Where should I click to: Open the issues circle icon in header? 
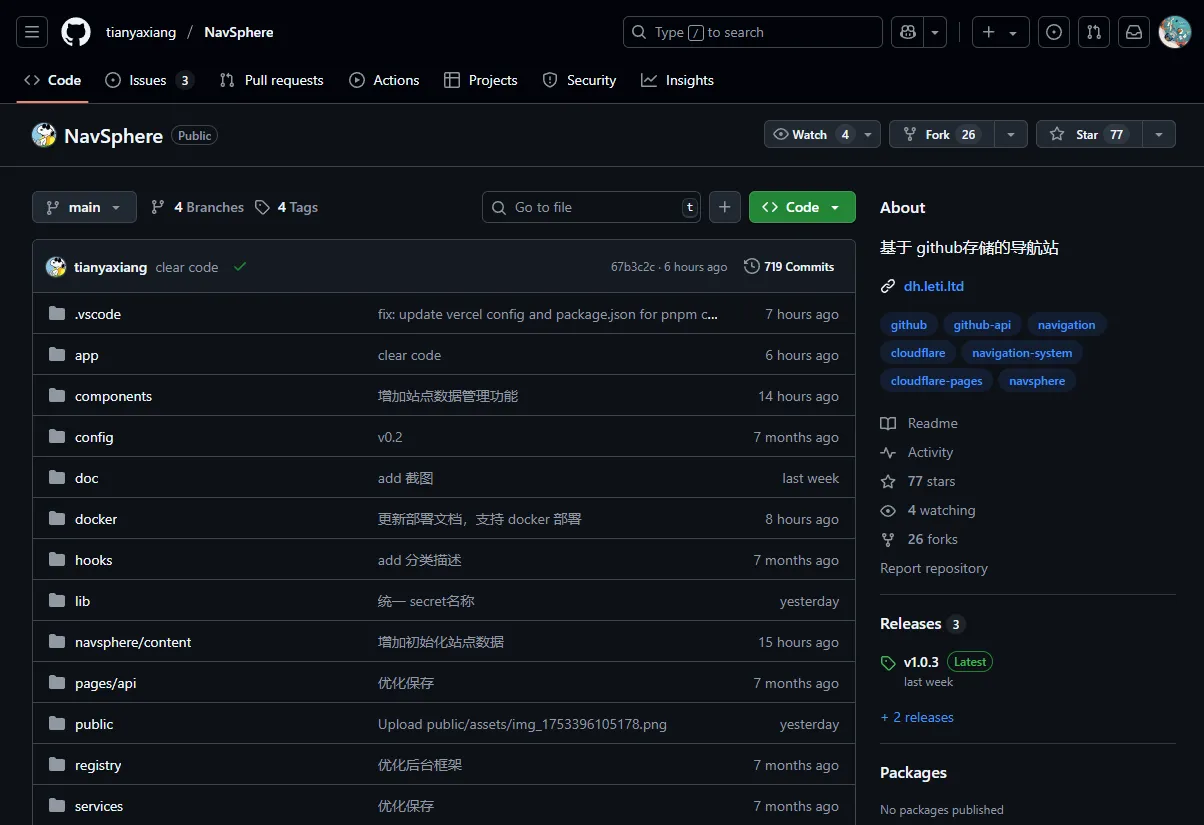[1053, 32]
